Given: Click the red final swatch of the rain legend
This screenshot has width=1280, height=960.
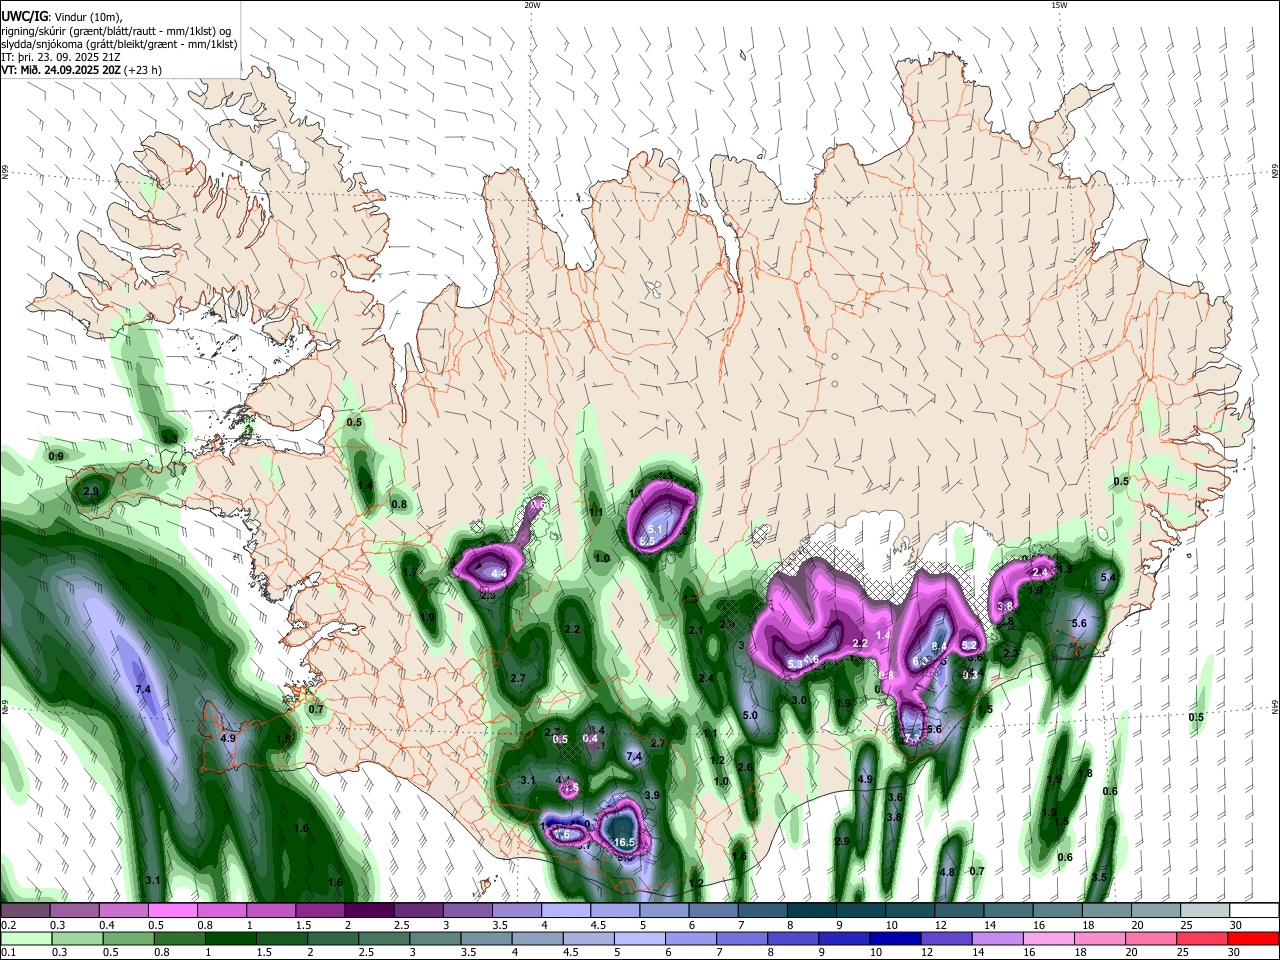Looking at the screenshot, I should [1253, 938].
